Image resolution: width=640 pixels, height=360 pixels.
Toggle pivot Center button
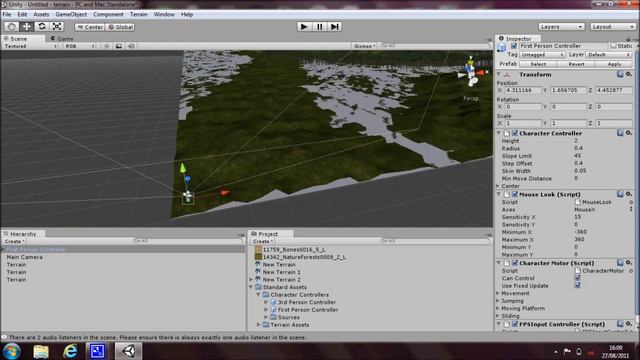pos(90,27)
